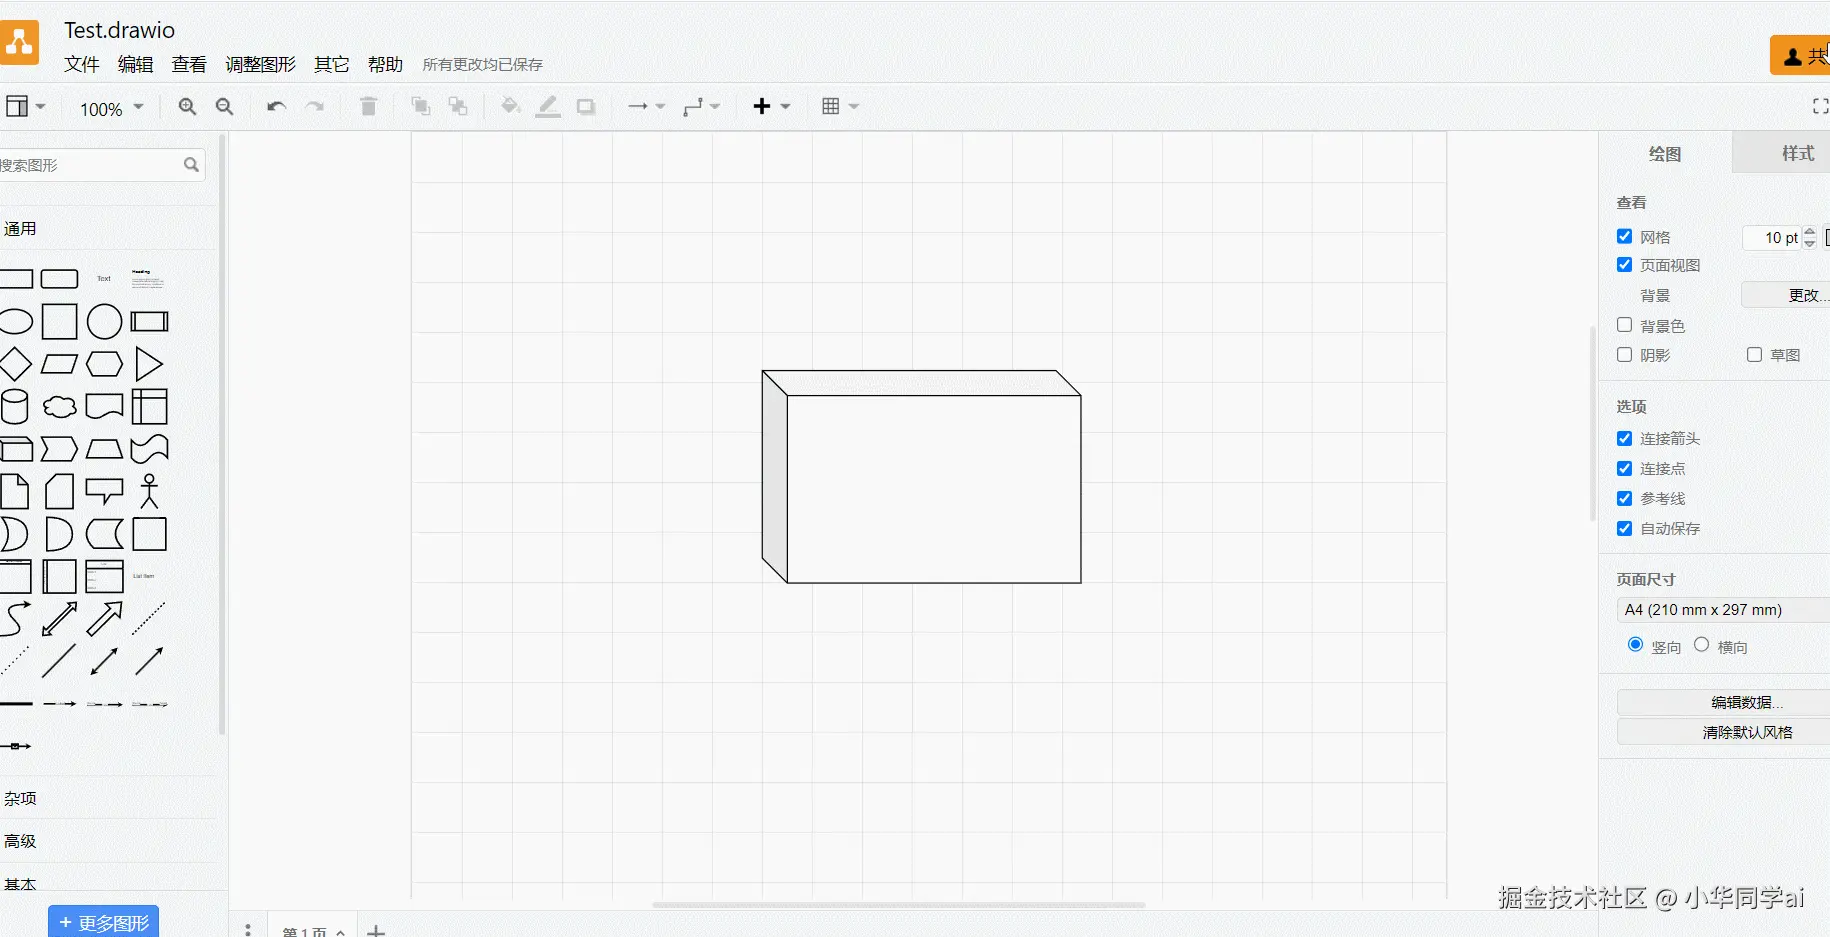The width and height of the screenshot is (1830, 937).
Task: Open the 调整图形 menu
Action: 261,64
